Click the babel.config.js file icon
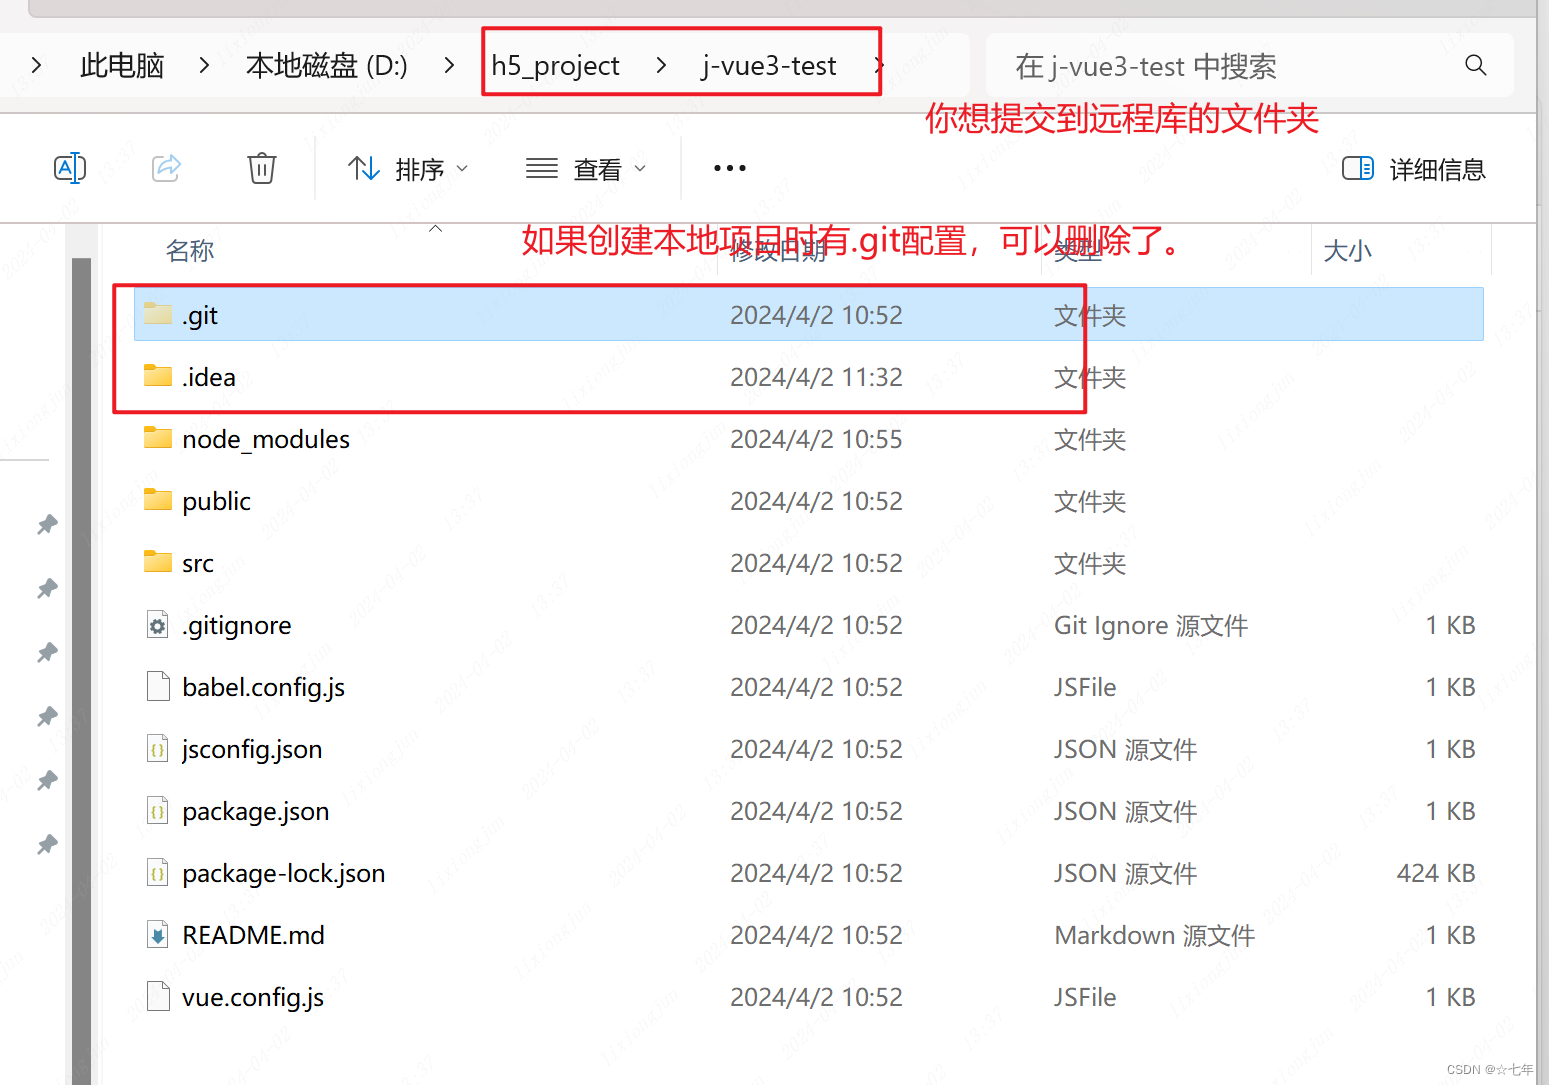This screenshot has height=1085, width=1549. (x=158, y=687)
